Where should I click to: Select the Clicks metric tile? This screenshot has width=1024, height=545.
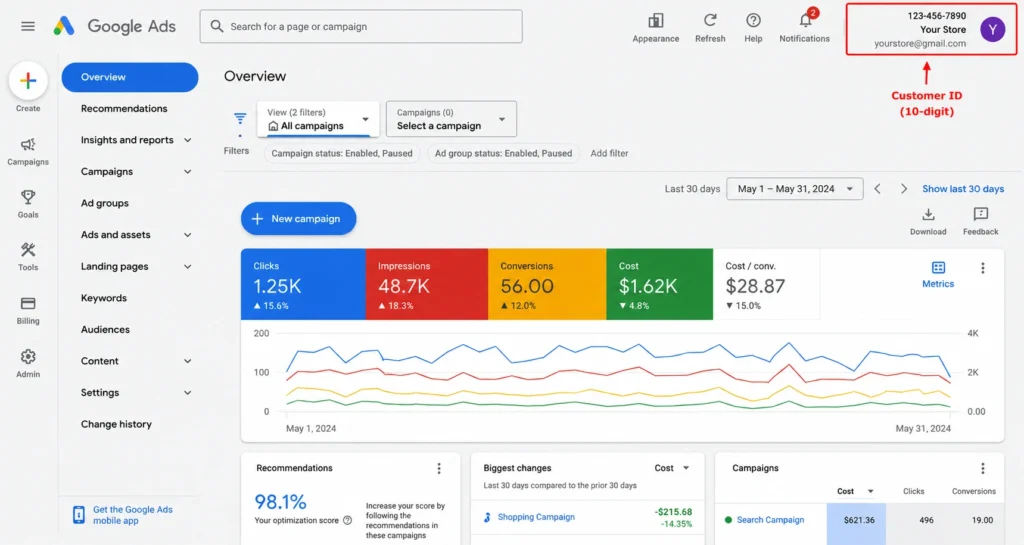pyautogui.click(x=303, y=284)
